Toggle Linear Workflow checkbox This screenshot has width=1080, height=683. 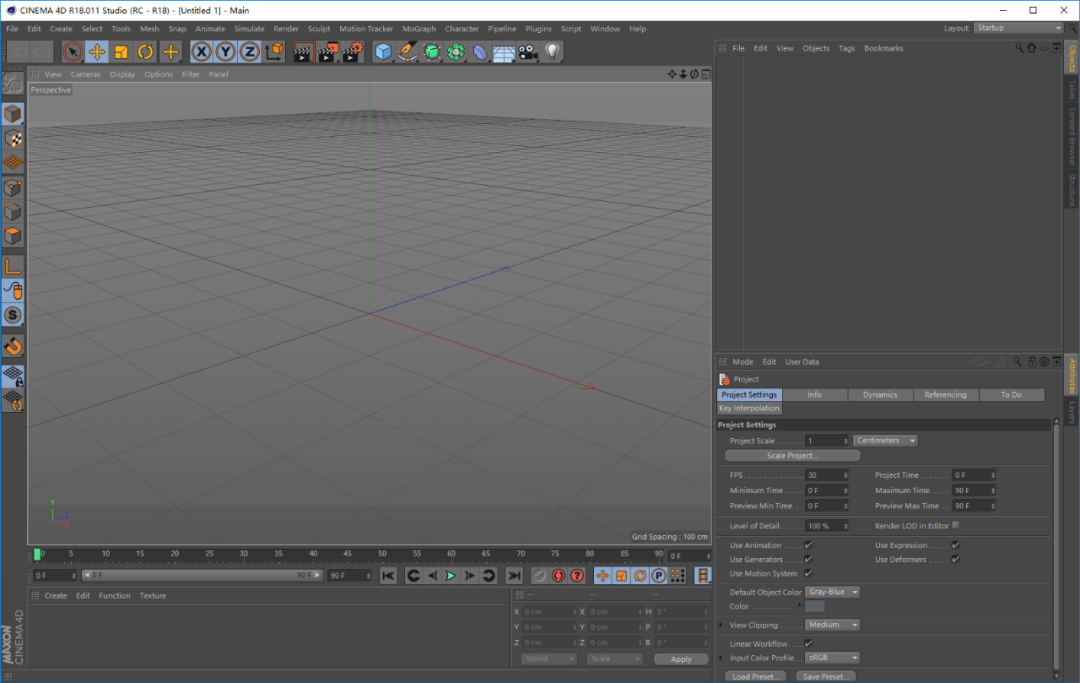[809, 644]
